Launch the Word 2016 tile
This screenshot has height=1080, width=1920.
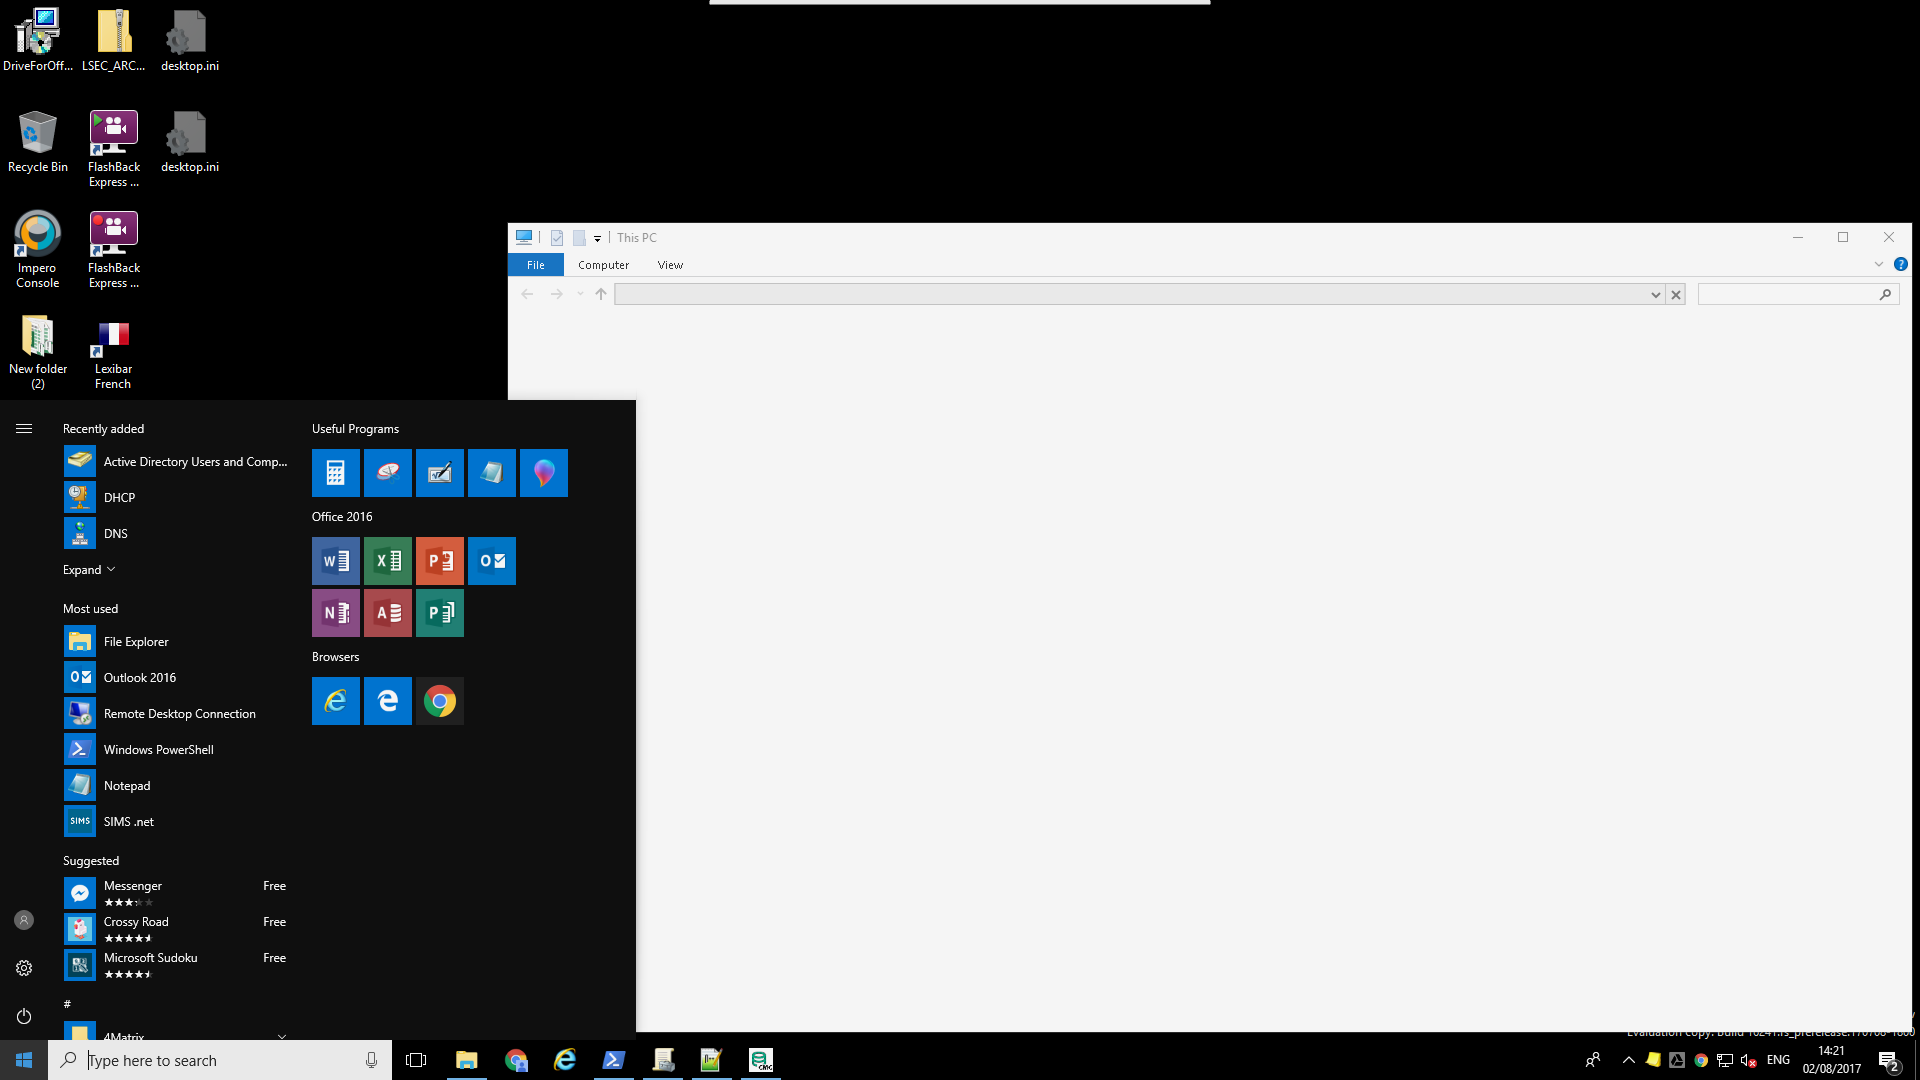pyautogui.click(x=335, y=561)
